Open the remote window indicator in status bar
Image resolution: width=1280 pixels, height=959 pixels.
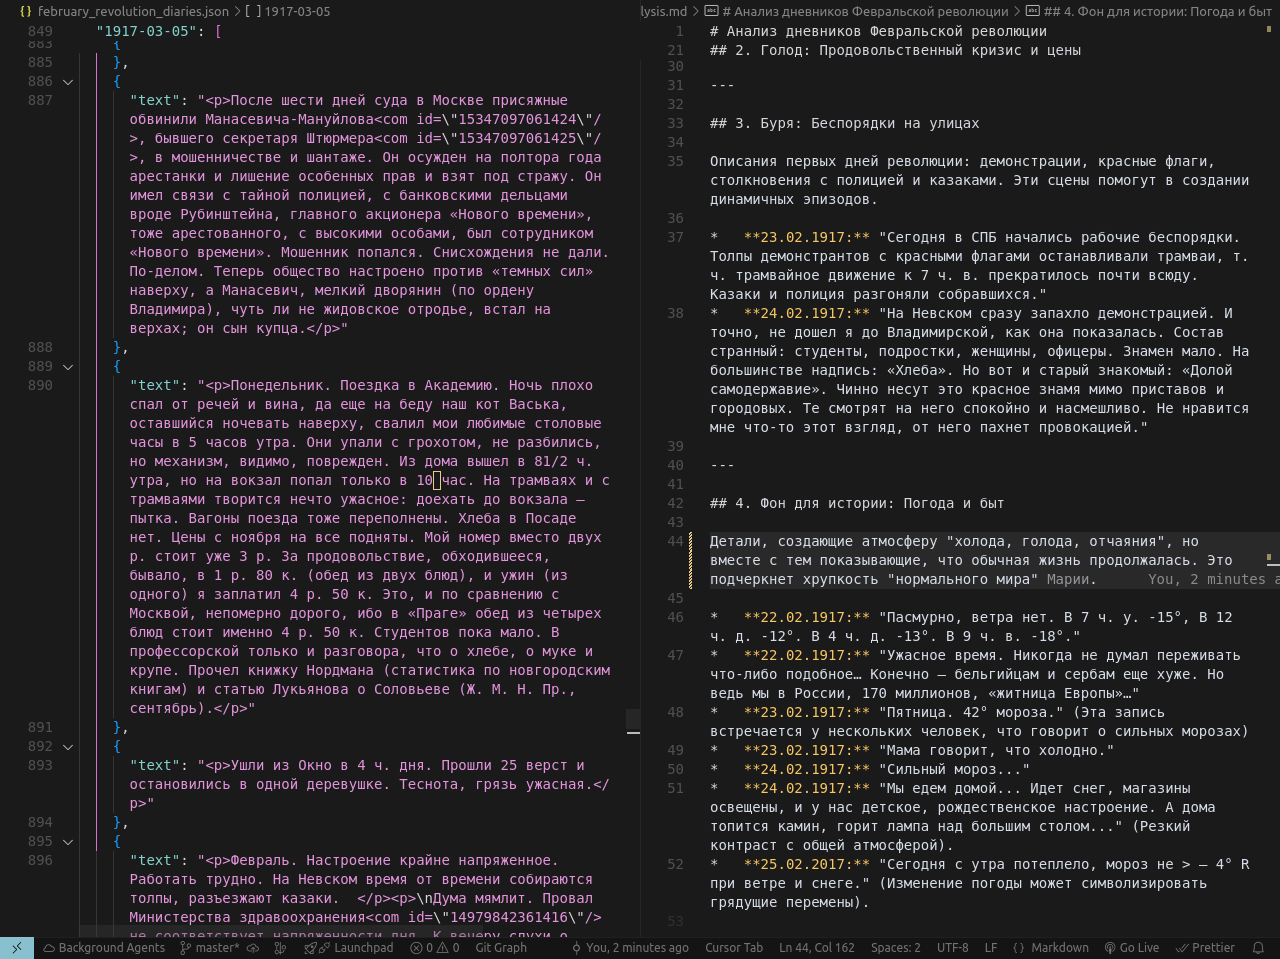coord(17,948)
